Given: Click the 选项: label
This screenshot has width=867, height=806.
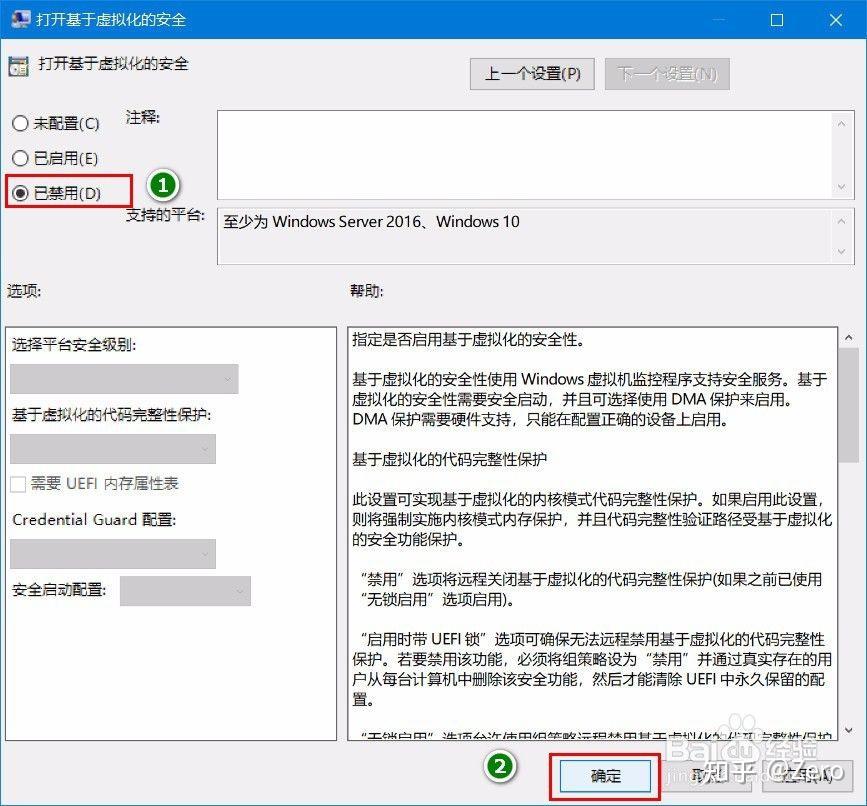Looking at the screenshot, I should tap(24, 290).
